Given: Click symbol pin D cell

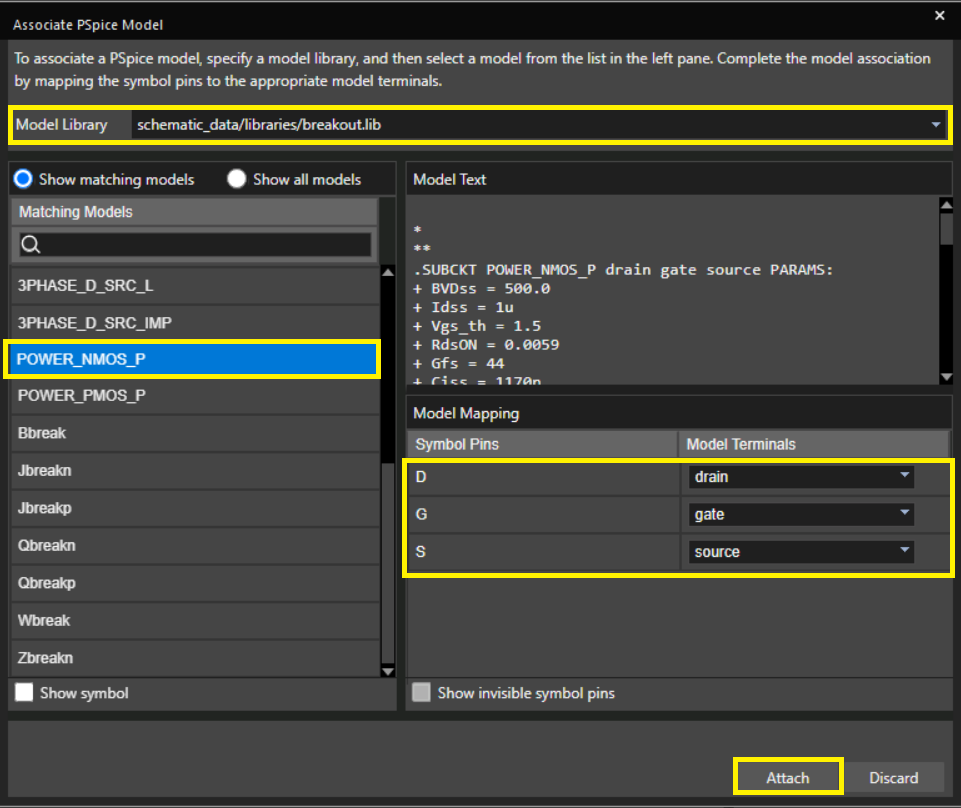Looking at the screenshot, I should coord(543,477).
